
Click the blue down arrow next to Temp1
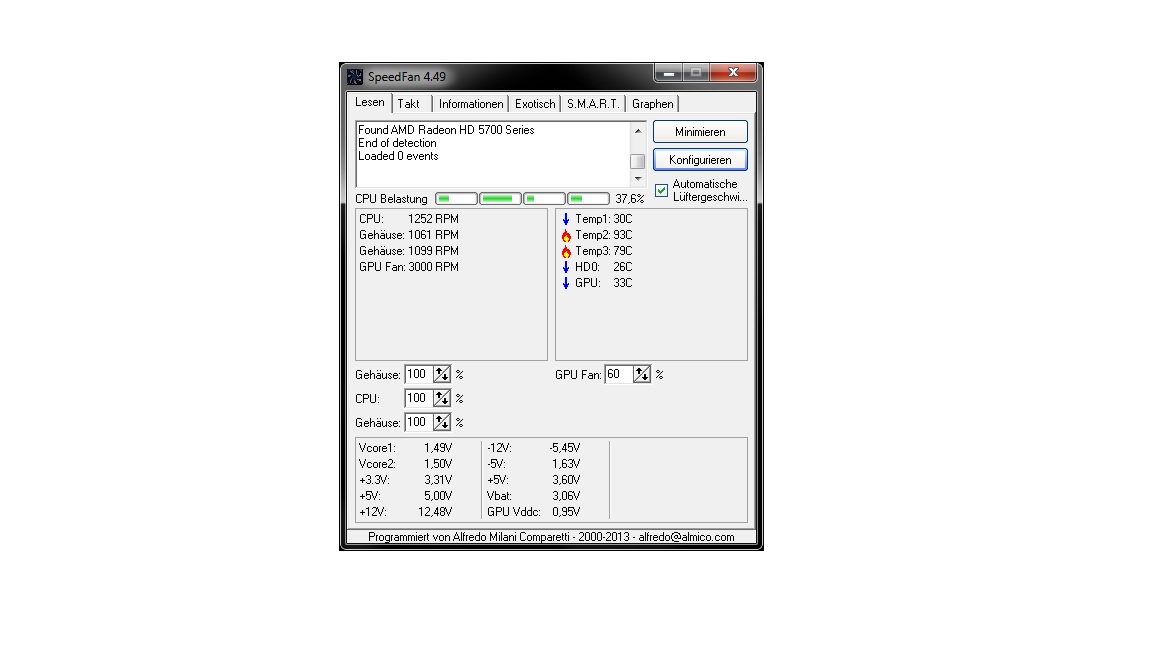point(566,219)
